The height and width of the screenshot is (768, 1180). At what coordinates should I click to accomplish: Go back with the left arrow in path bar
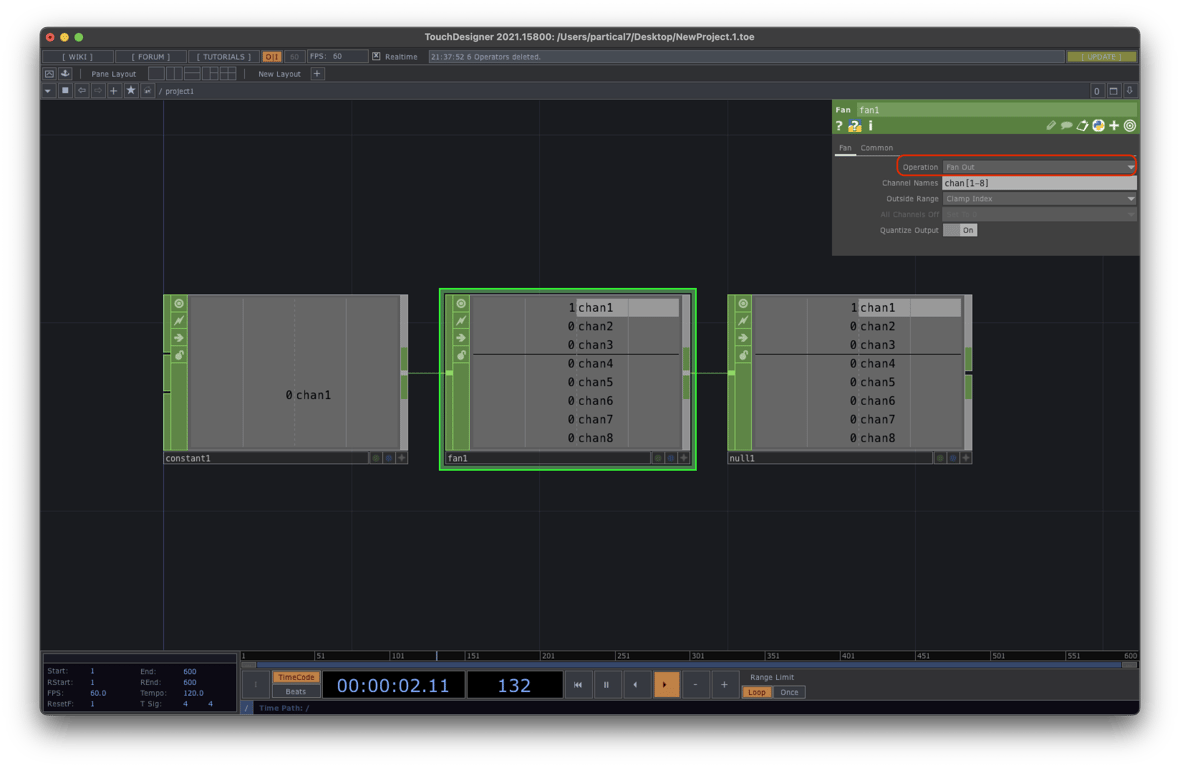tap(82, 91)
